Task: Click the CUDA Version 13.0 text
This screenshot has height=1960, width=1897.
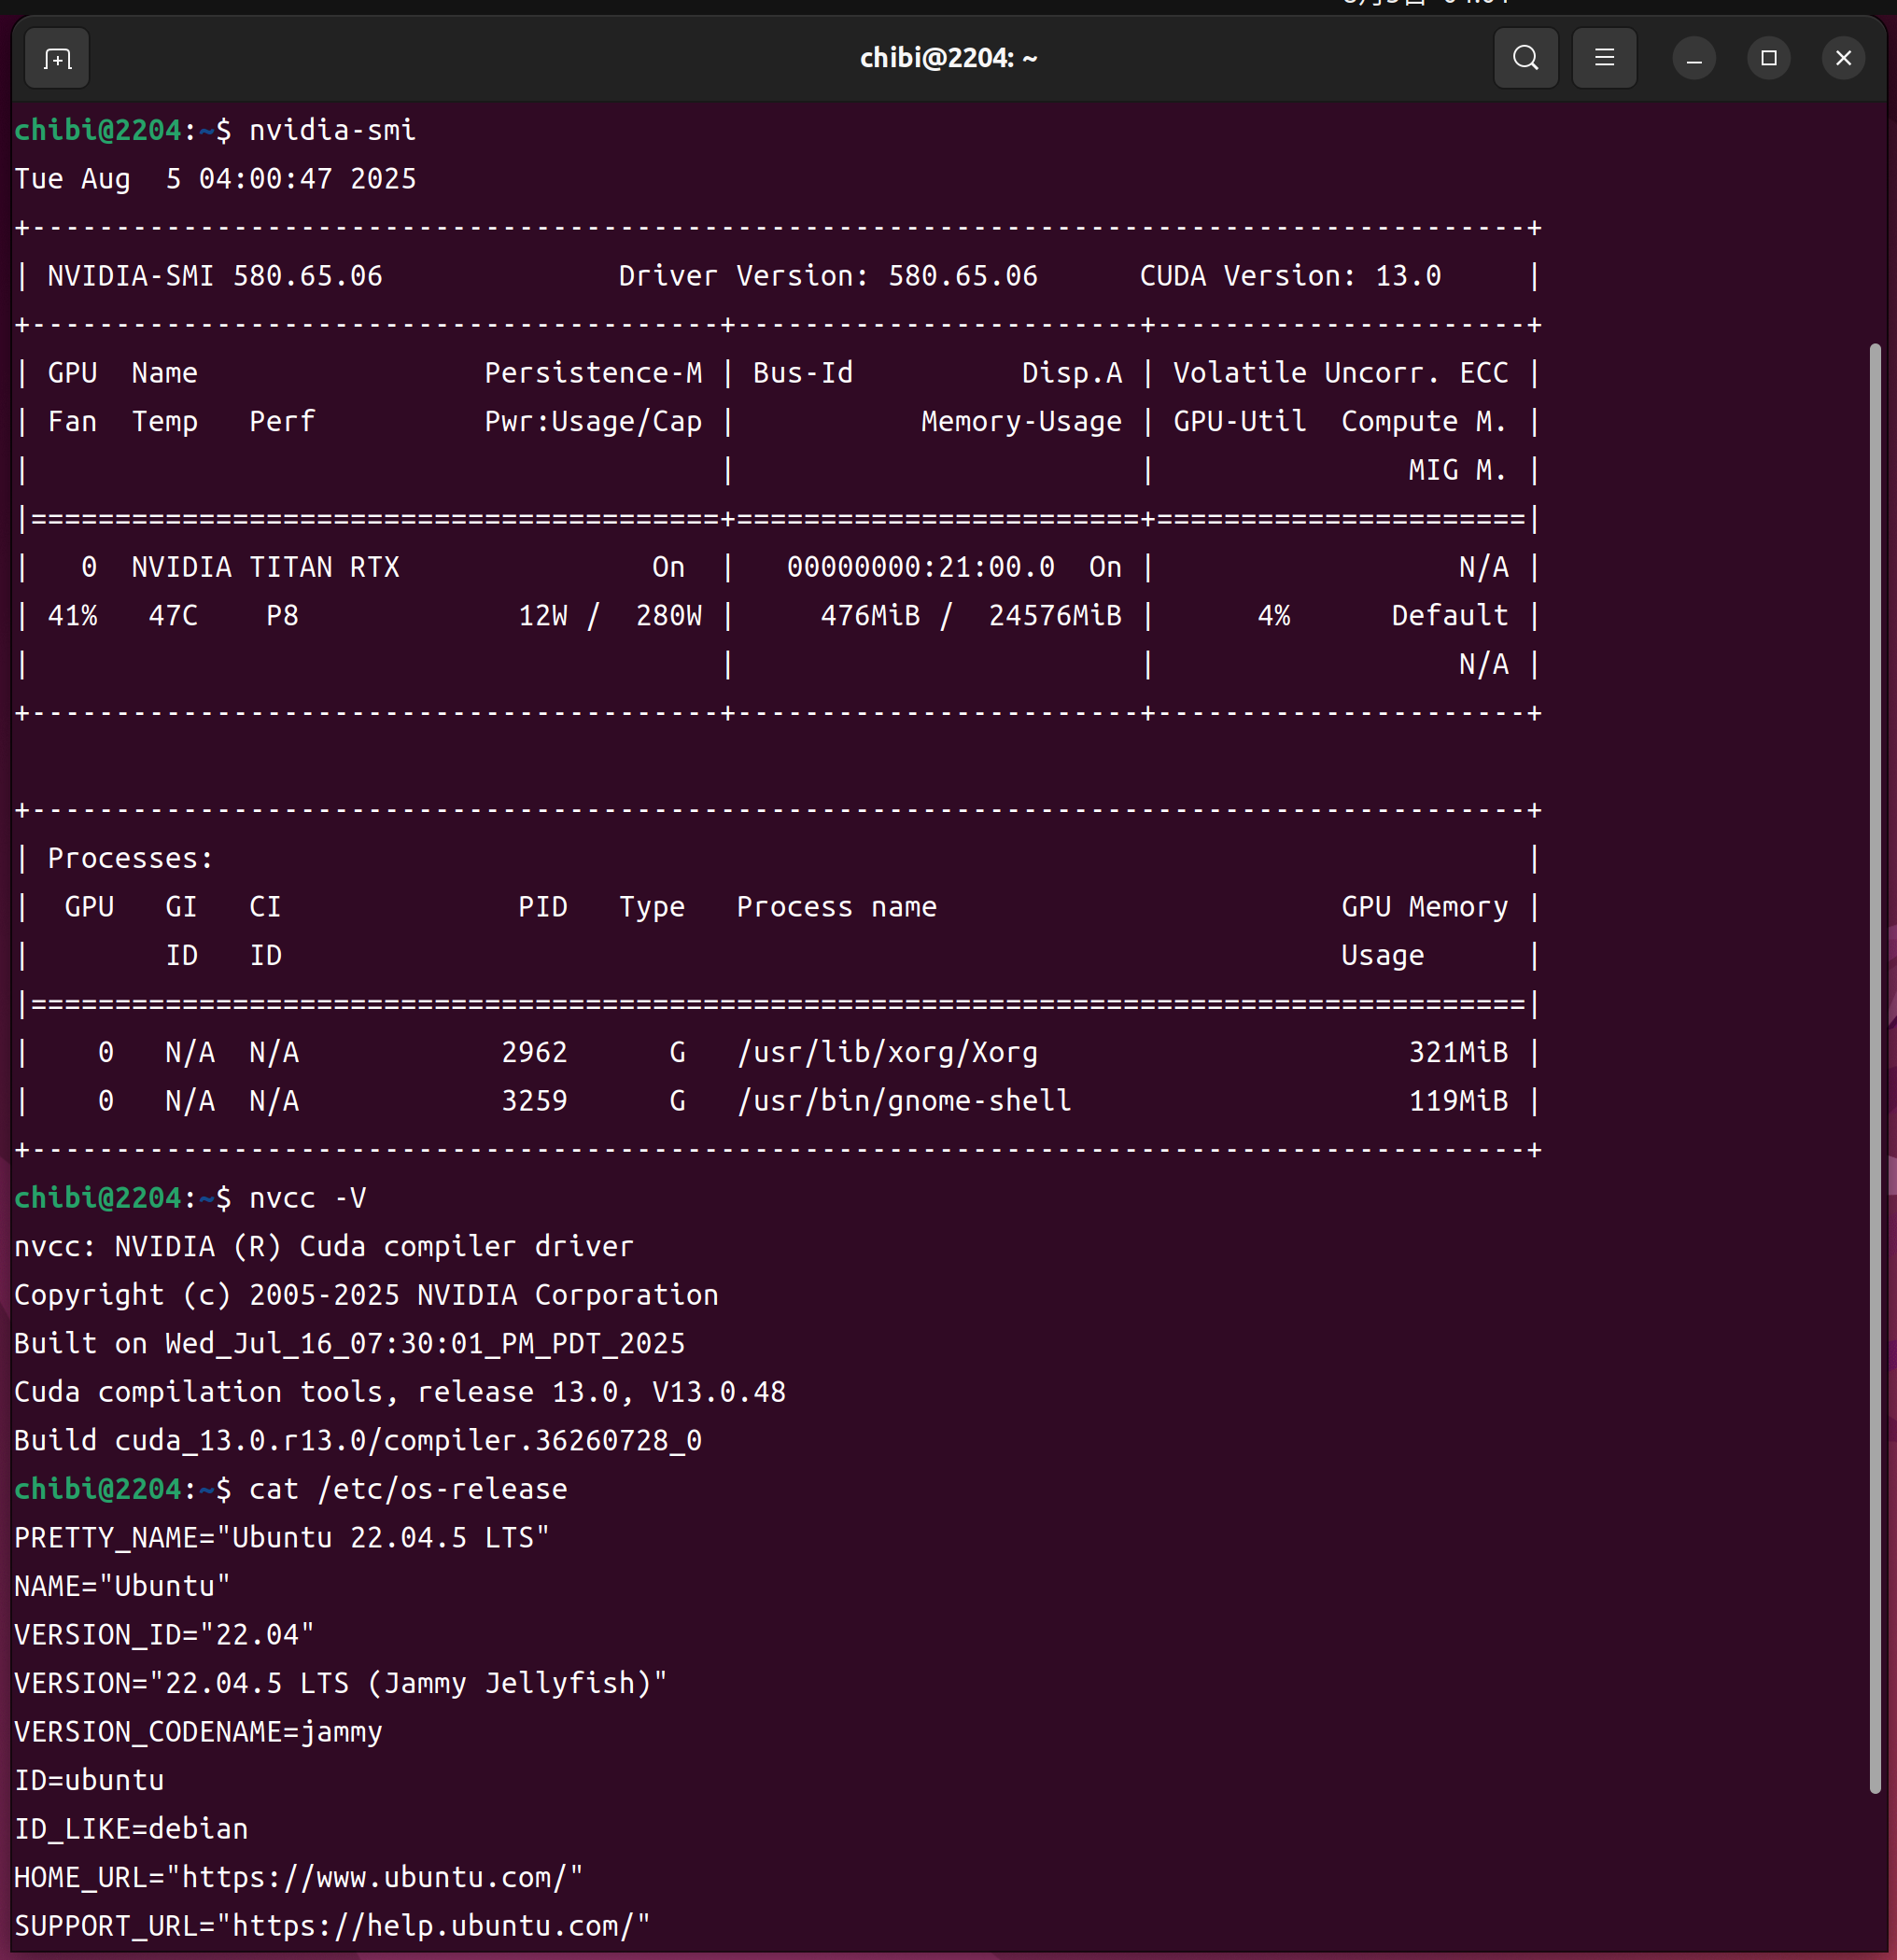Action: pyautogui.click(x=1290, y=276)
